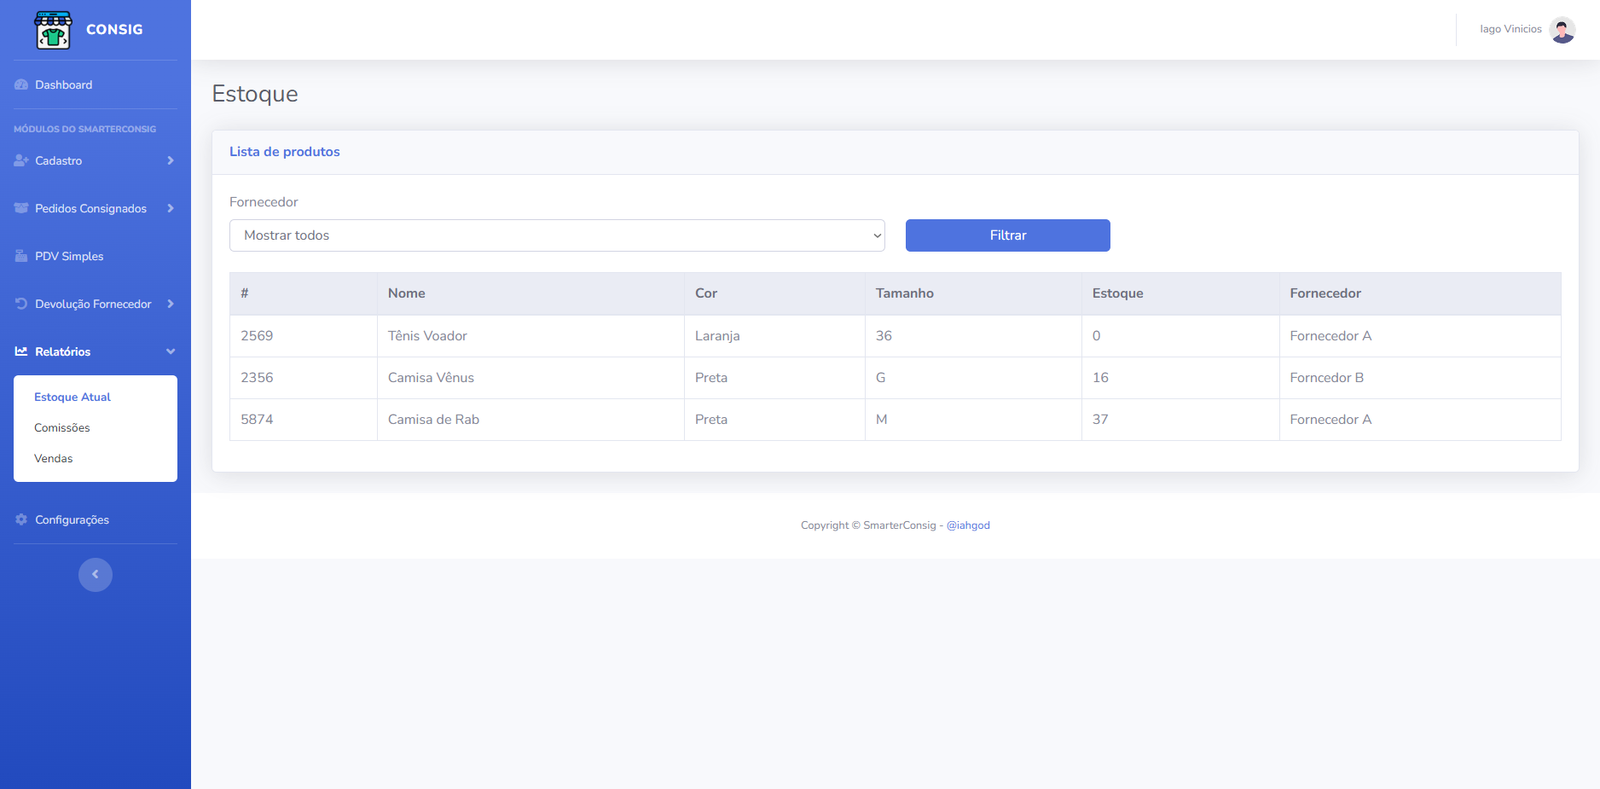Click the Relatórios chart icon
The image size is (1600, 789).
click(21, 352)
